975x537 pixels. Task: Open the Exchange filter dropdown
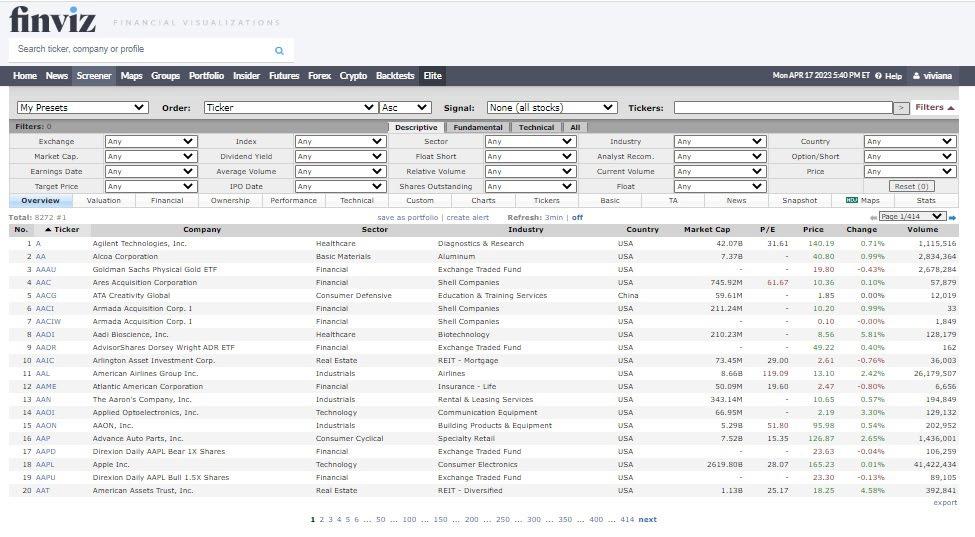[151, 142]
